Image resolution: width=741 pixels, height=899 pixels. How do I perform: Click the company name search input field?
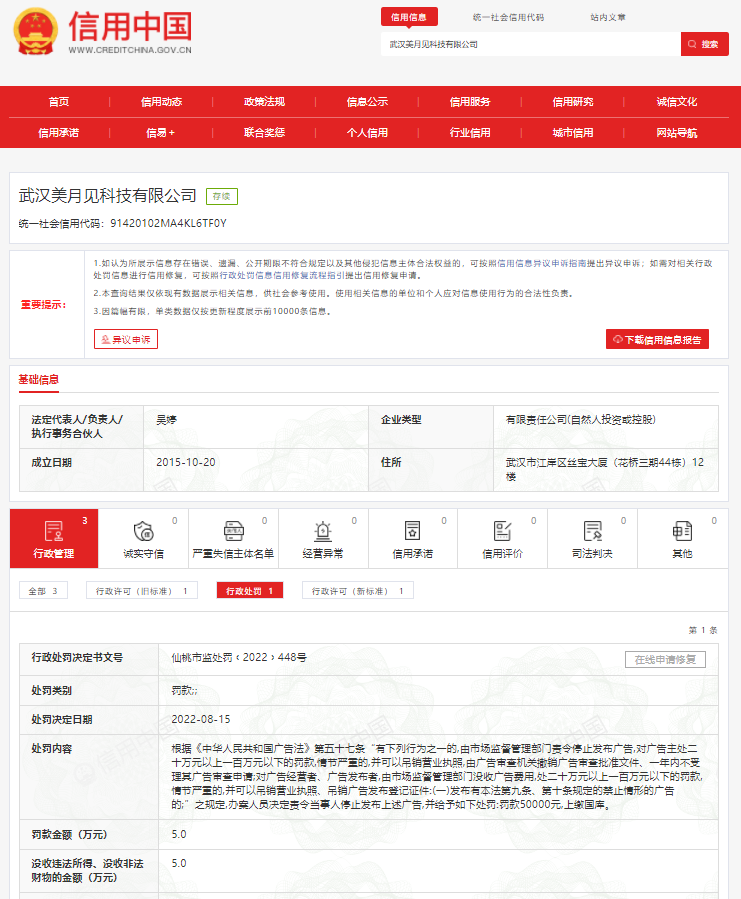531,44
